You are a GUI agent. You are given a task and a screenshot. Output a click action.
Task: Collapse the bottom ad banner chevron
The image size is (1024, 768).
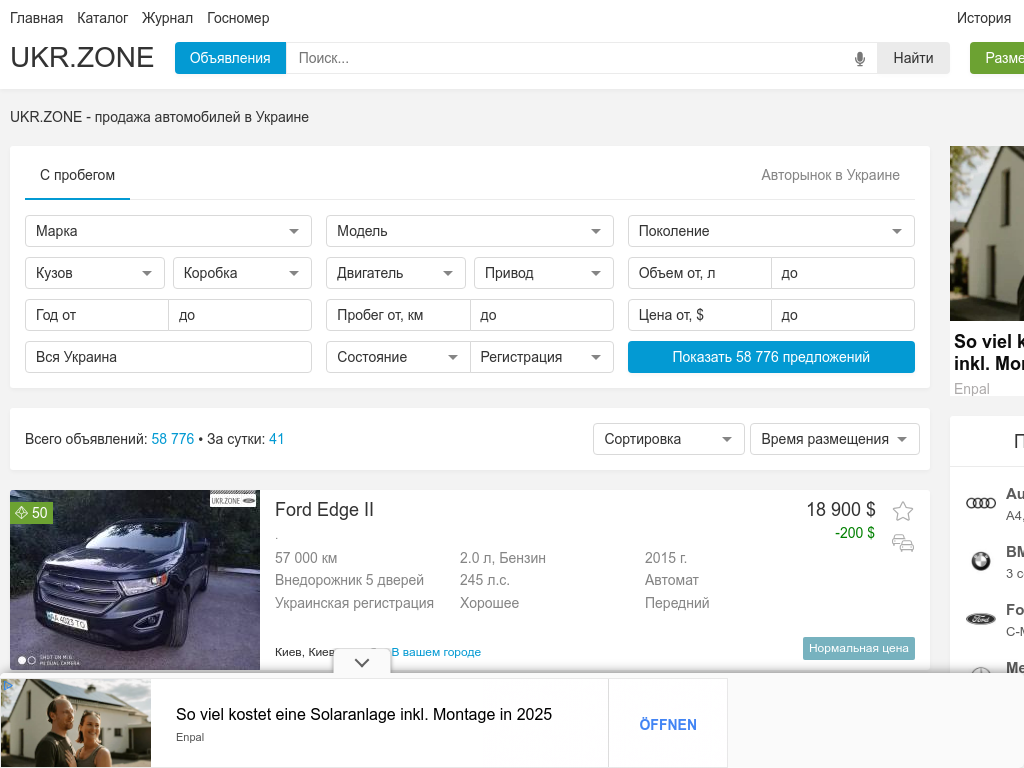pyautogui.click(x=362, y=663)
